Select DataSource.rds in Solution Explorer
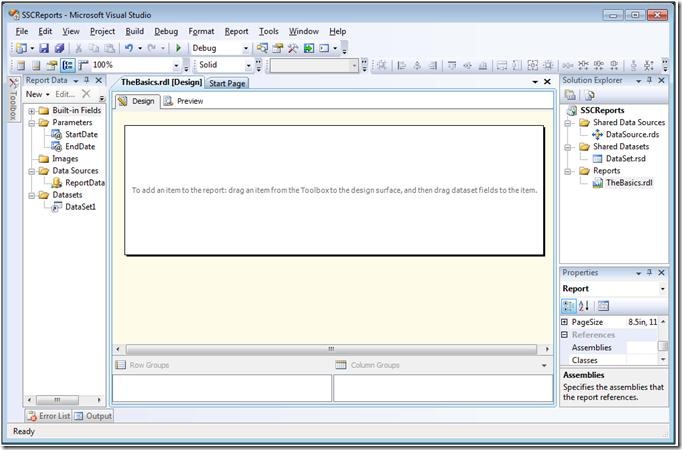This screenshot has width=682, height=450. coord(626,135)
